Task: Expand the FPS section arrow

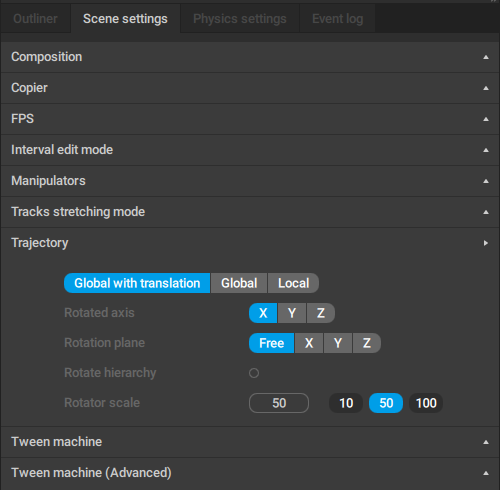Action: (486, 119)
